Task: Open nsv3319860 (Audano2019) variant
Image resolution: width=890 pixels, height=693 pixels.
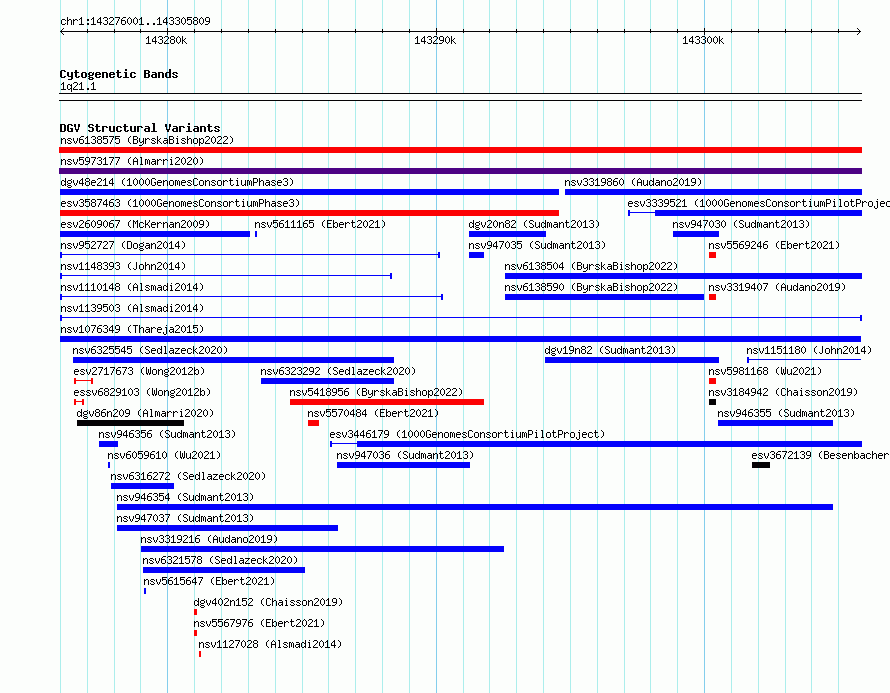Action: coord(633,182)
